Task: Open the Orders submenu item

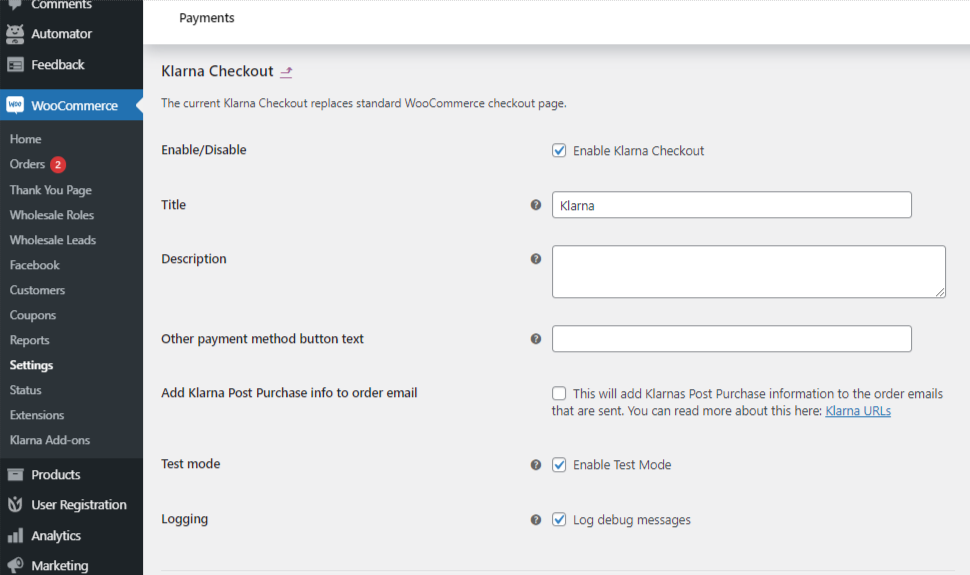Action: tap(27, 164)
